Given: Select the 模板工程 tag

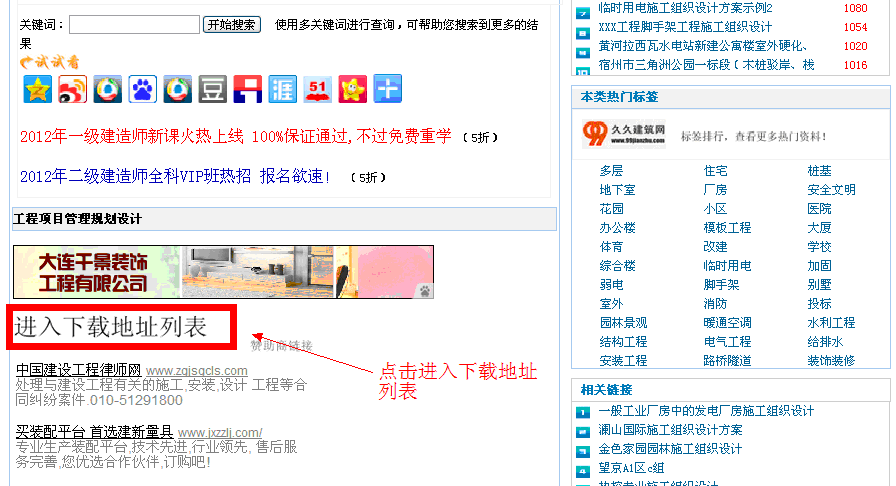Looking at the screenshot, I should click(727, 228).
